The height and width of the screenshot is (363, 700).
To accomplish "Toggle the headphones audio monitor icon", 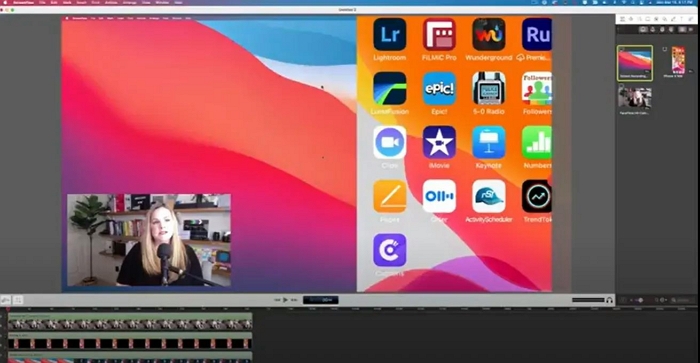I will (x=609, y=300).
